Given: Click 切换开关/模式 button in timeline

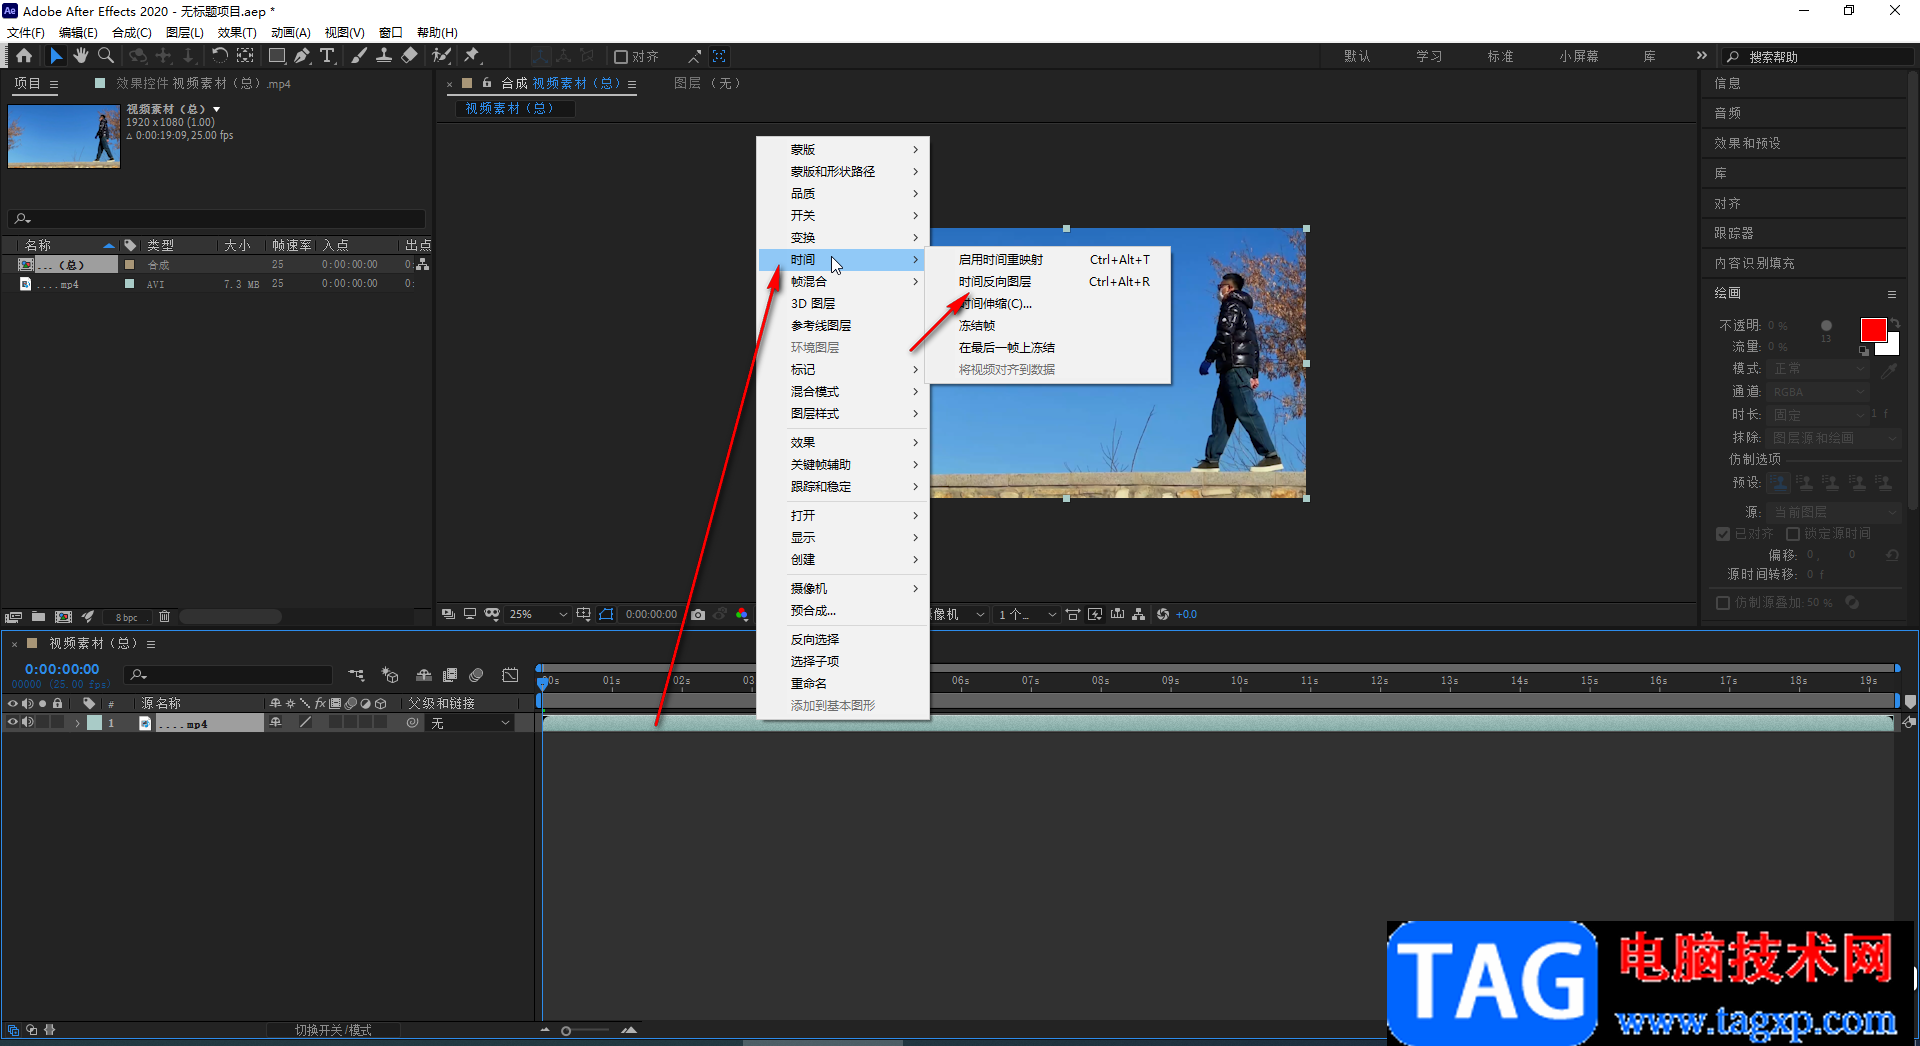Looking at the screenshot, I should (333, 1030).
